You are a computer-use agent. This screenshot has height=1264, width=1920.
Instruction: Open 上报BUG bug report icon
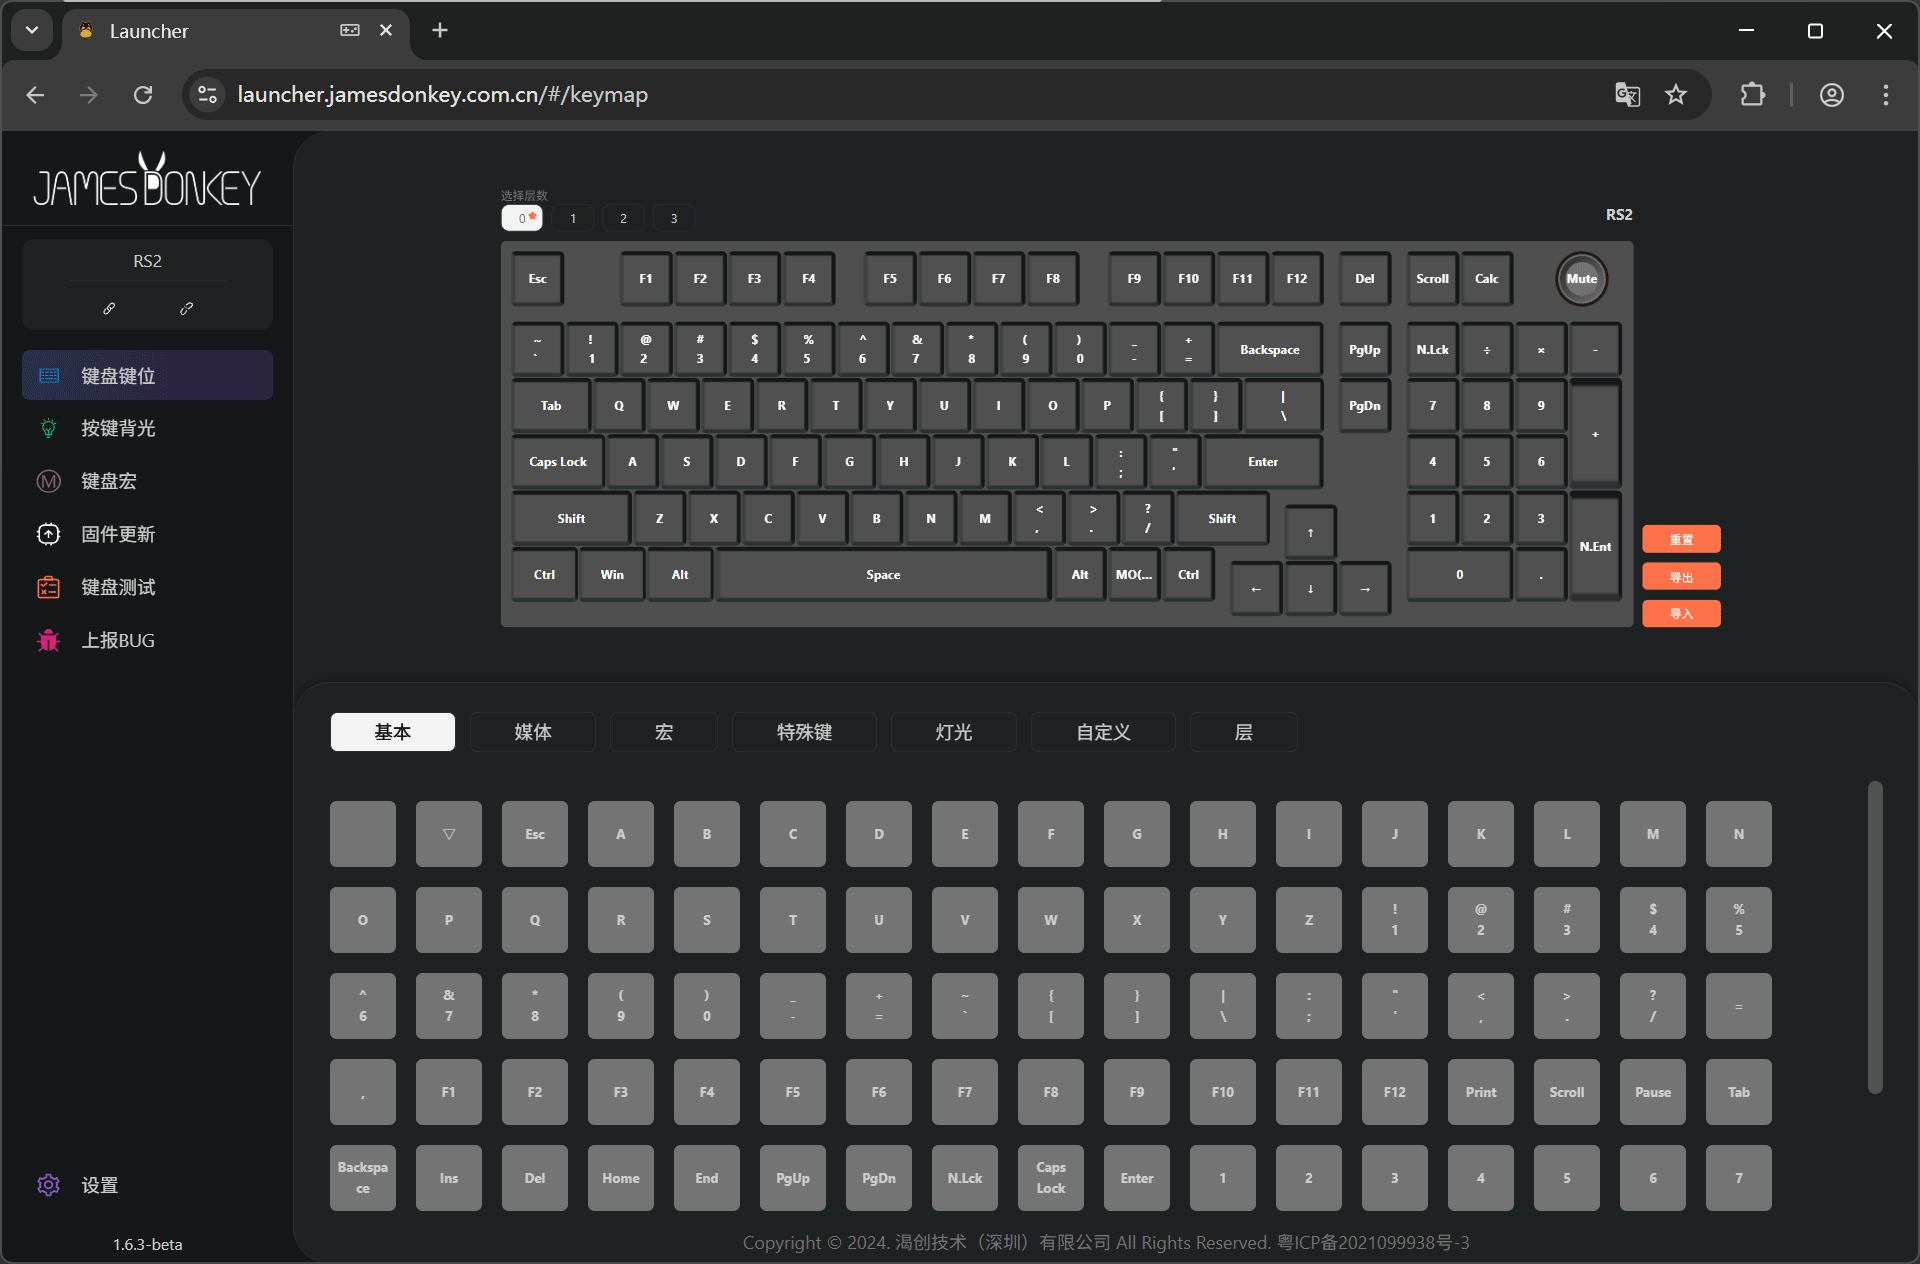tap(48, 640)
